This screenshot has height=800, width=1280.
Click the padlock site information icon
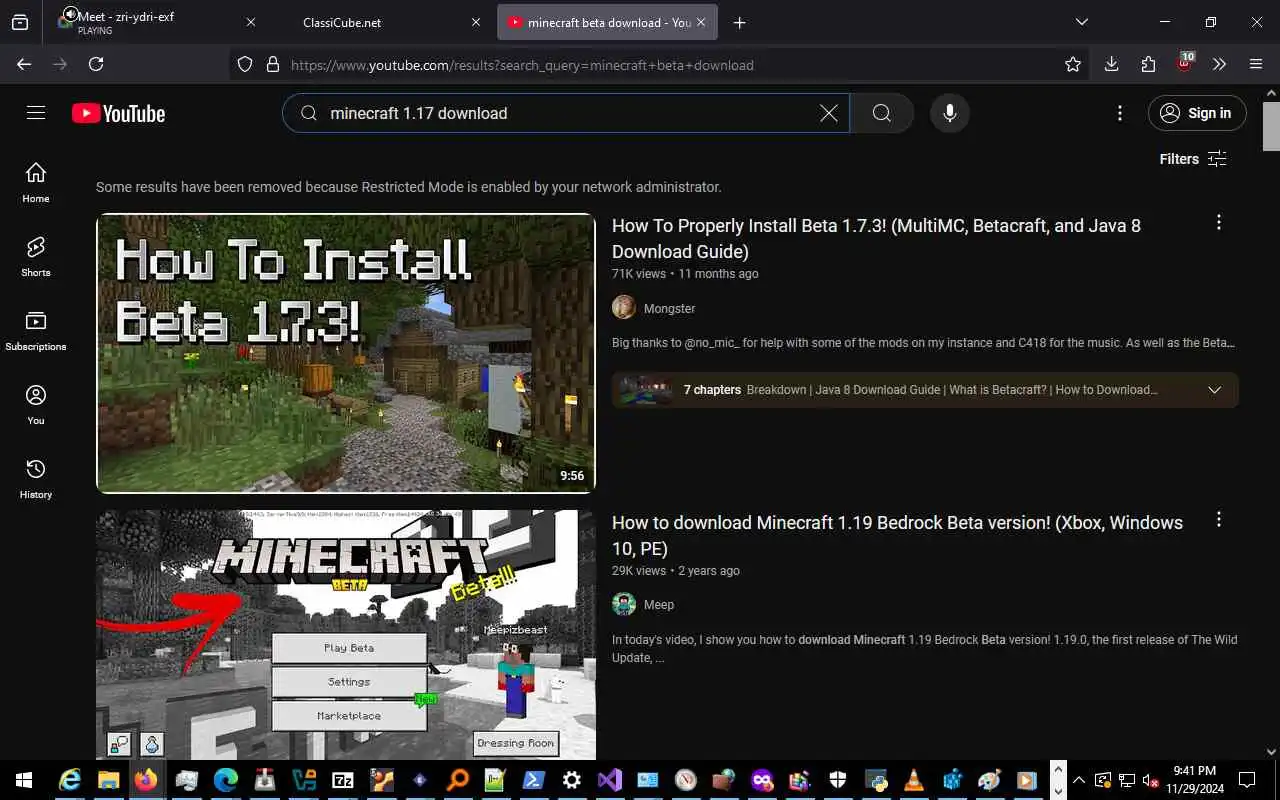pos(272,64)
